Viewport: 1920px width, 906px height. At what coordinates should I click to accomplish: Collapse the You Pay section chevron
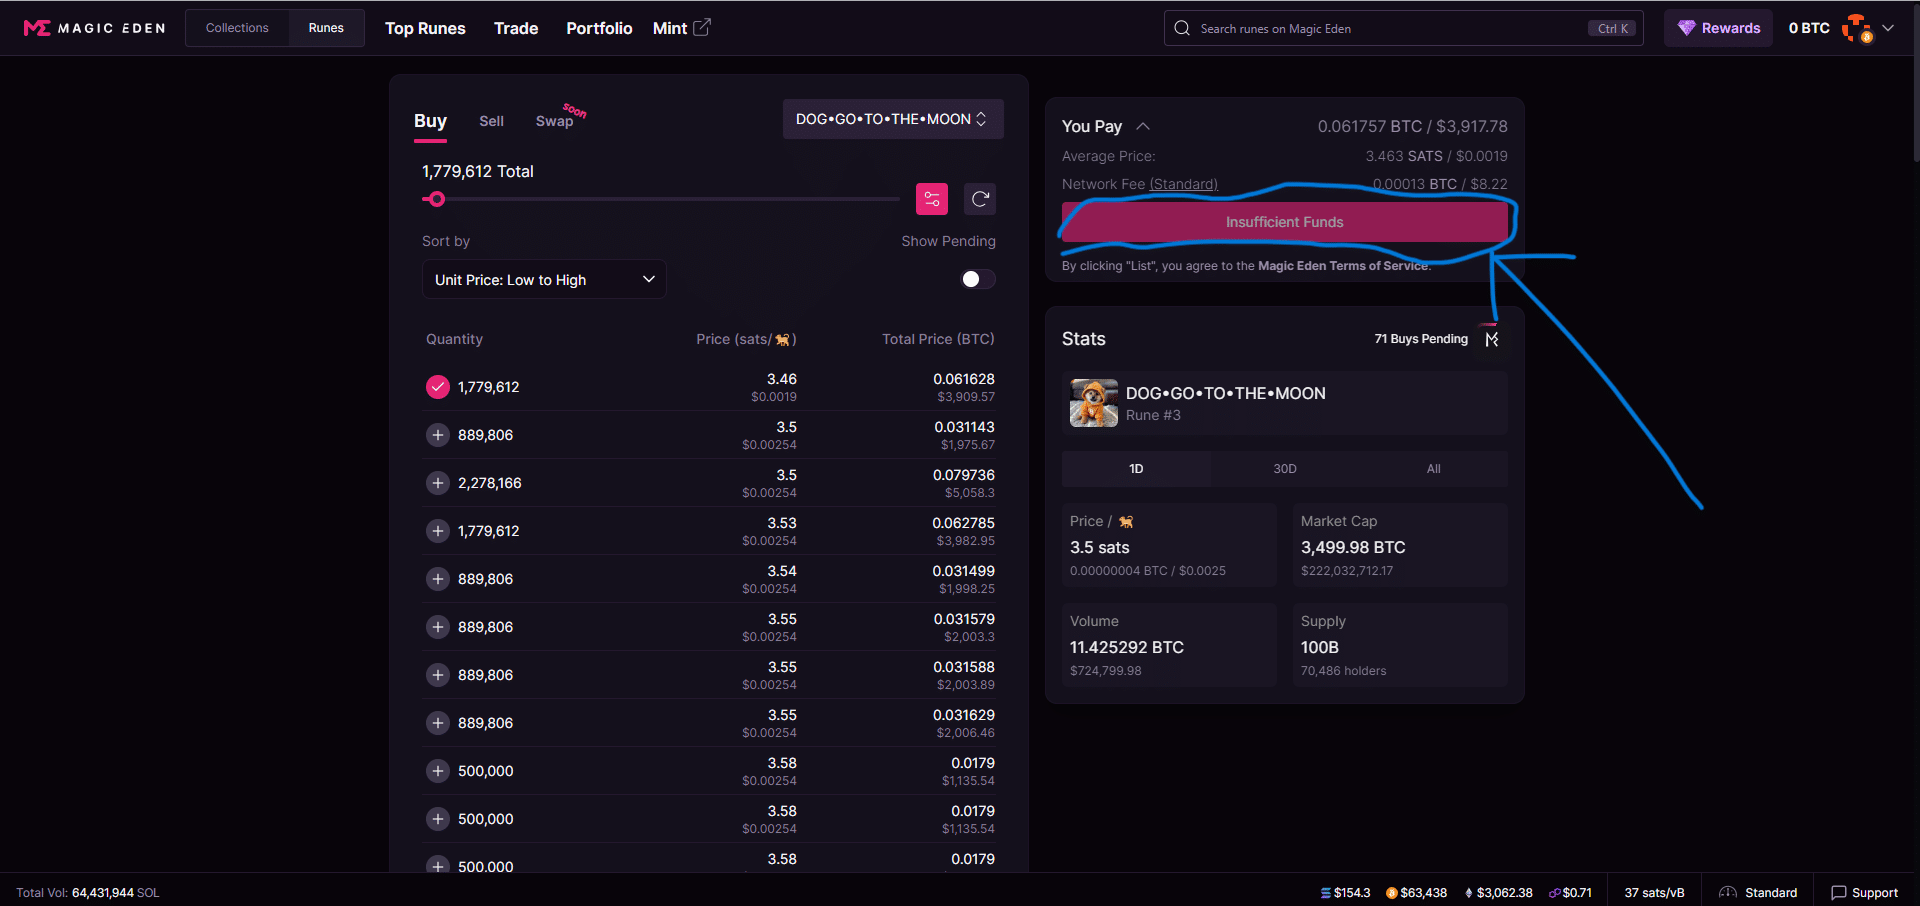[x=1143, y=126]
